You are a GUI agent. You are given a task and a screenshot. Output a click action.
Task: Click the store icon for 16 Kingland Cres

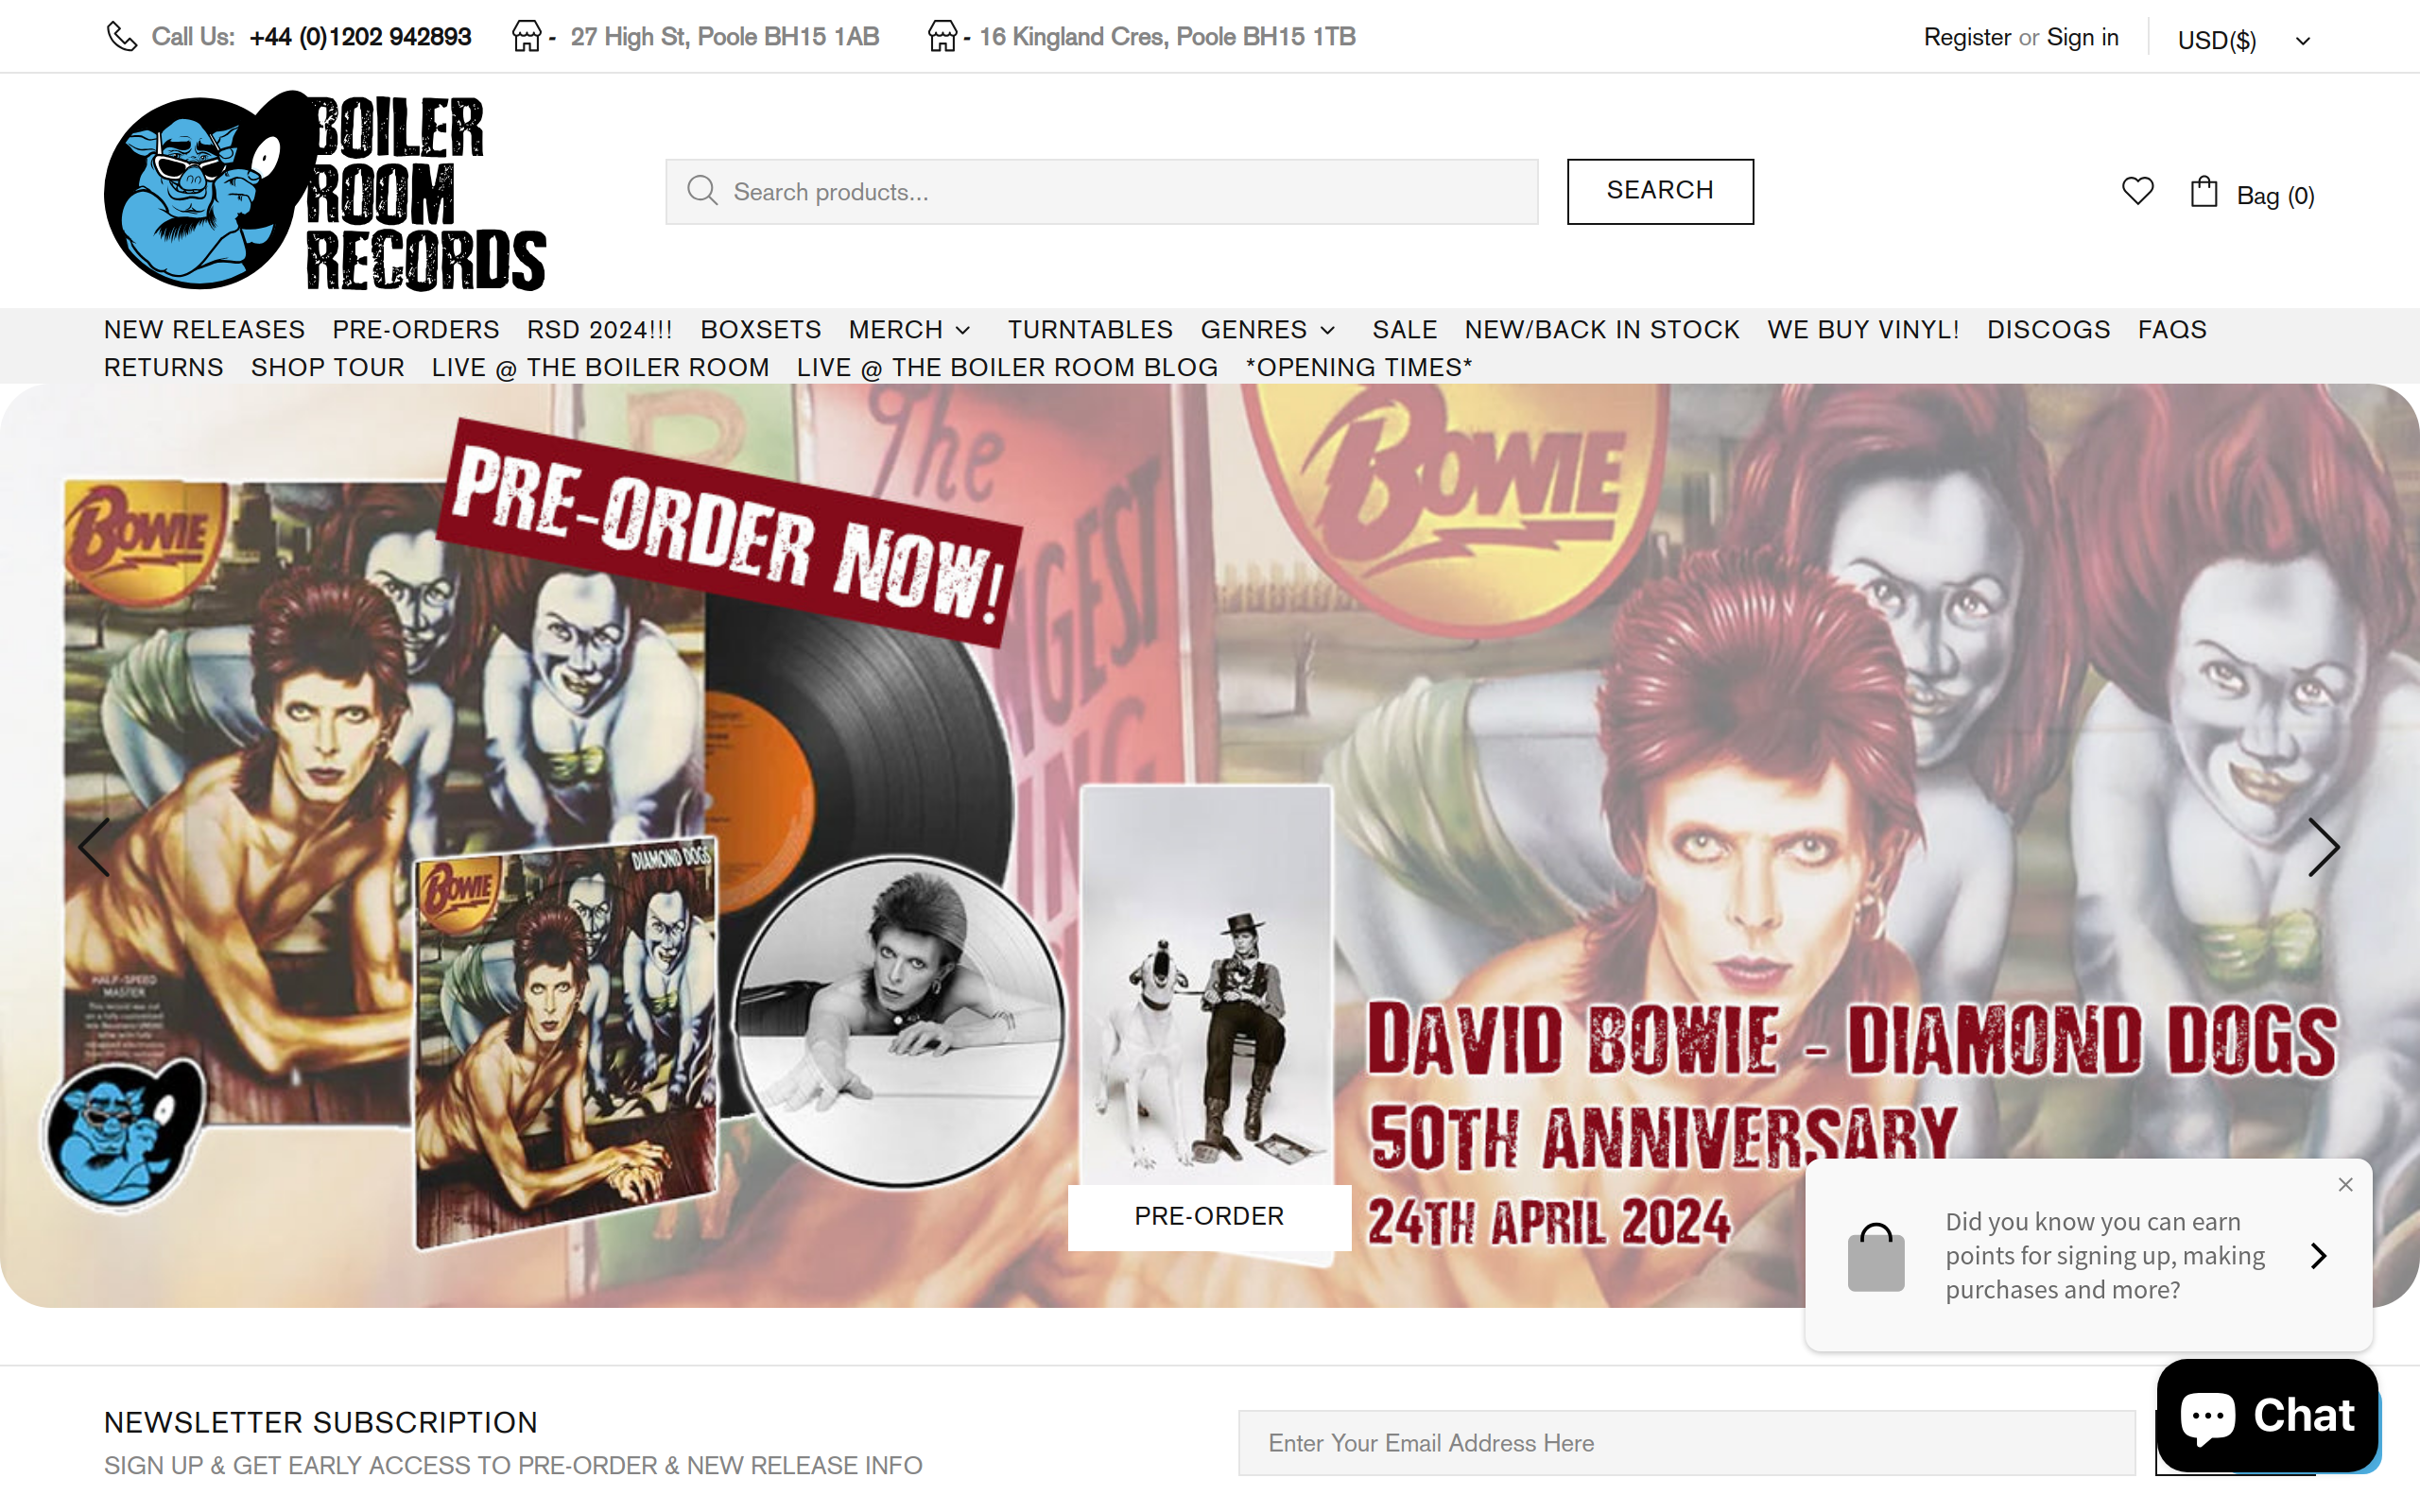[942, 36]
